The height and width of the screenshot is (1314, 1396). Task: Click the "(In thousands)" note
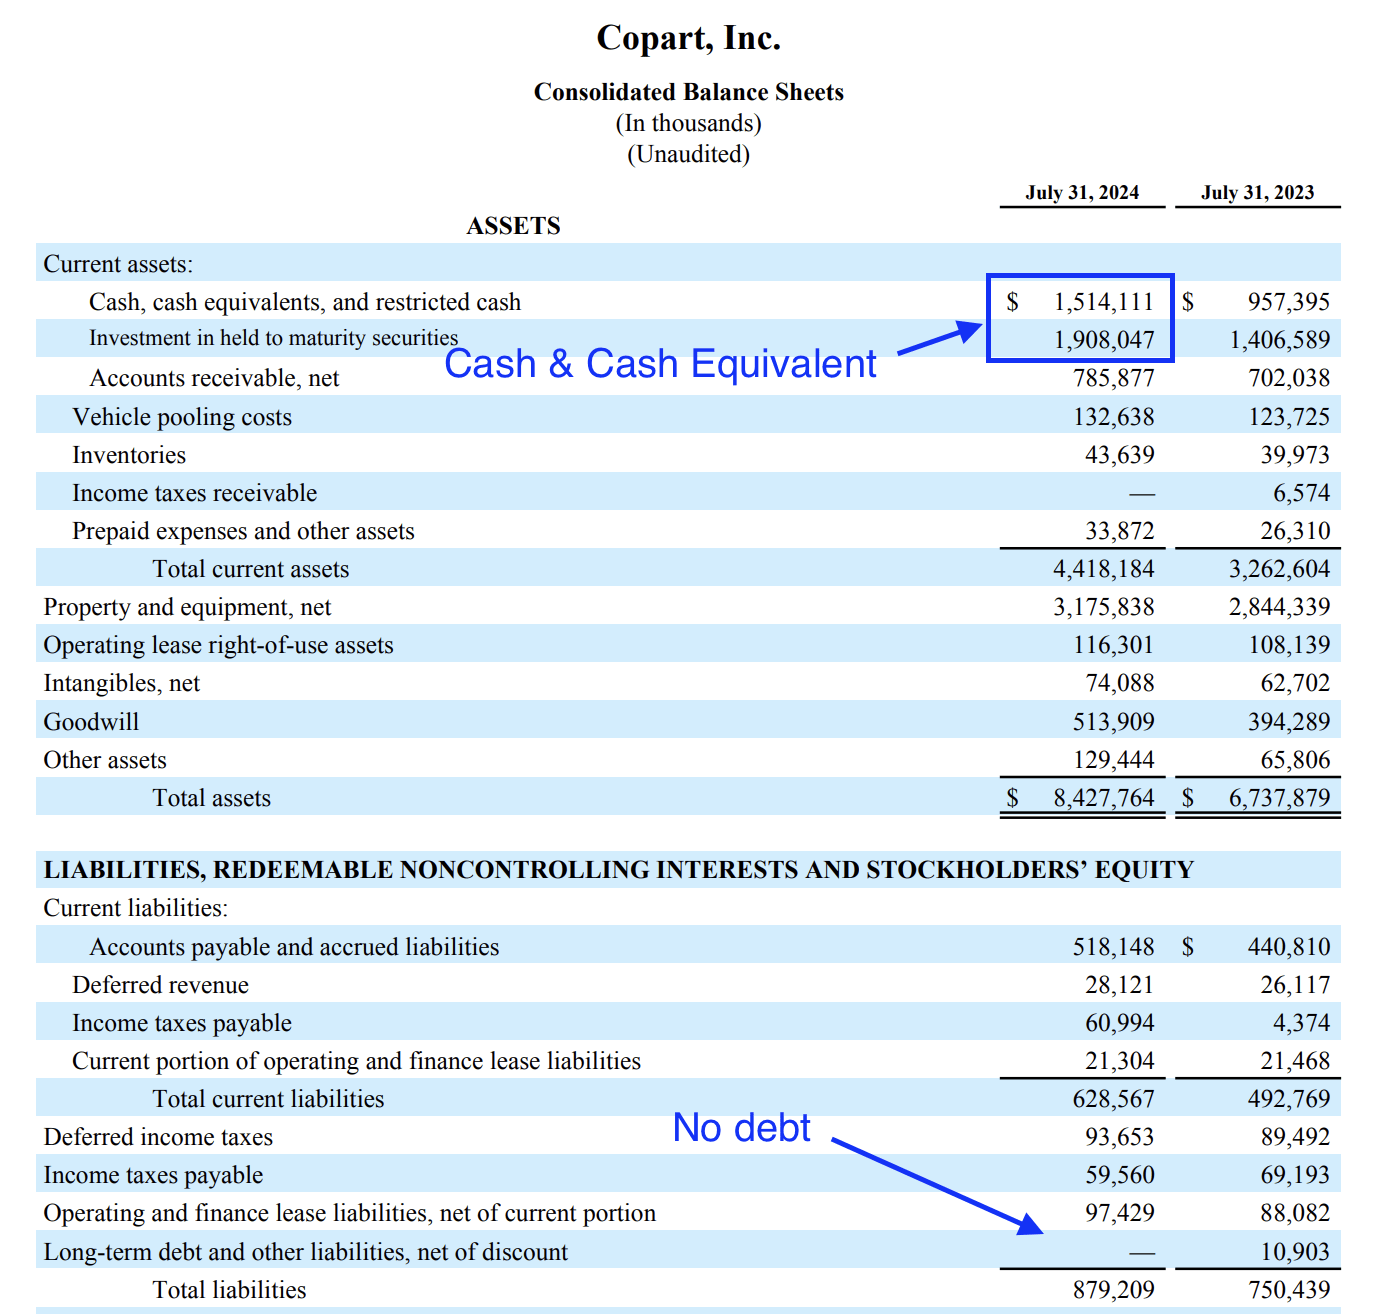[x=688, y=123]
